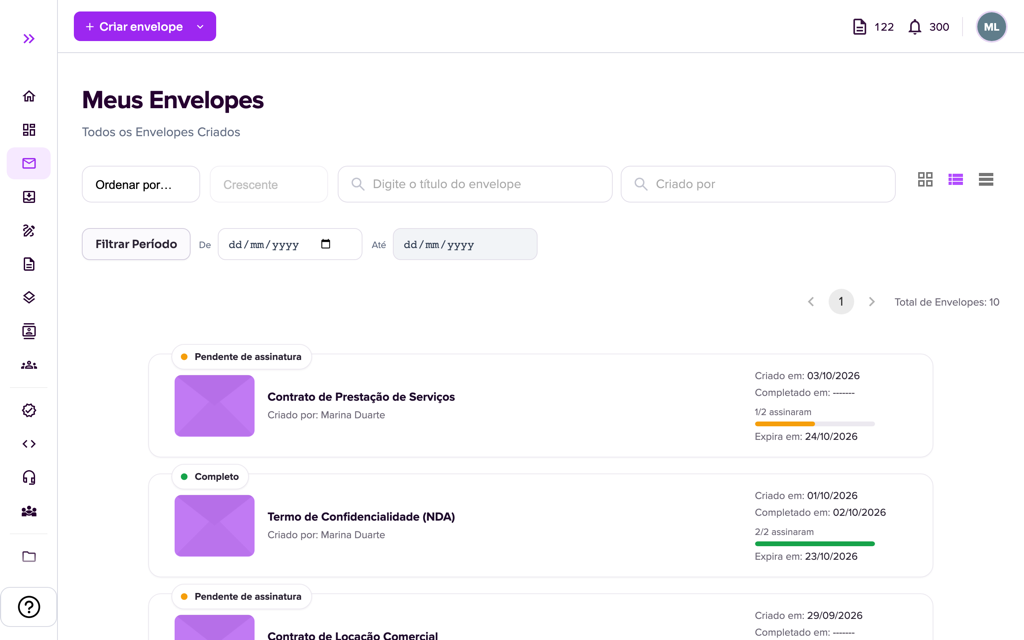Open ML user avatar menu
Viewport: 1024px width, 640px height.
coord(991,27)
